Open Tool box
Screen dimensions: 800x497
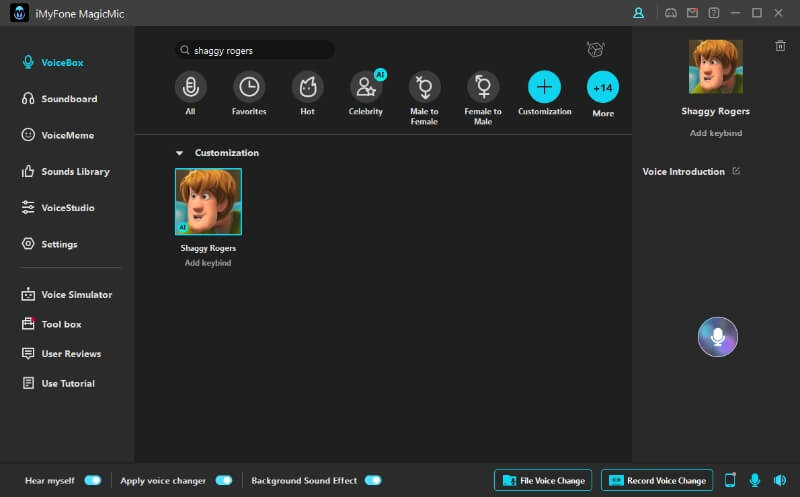click(x=52, y=324)
